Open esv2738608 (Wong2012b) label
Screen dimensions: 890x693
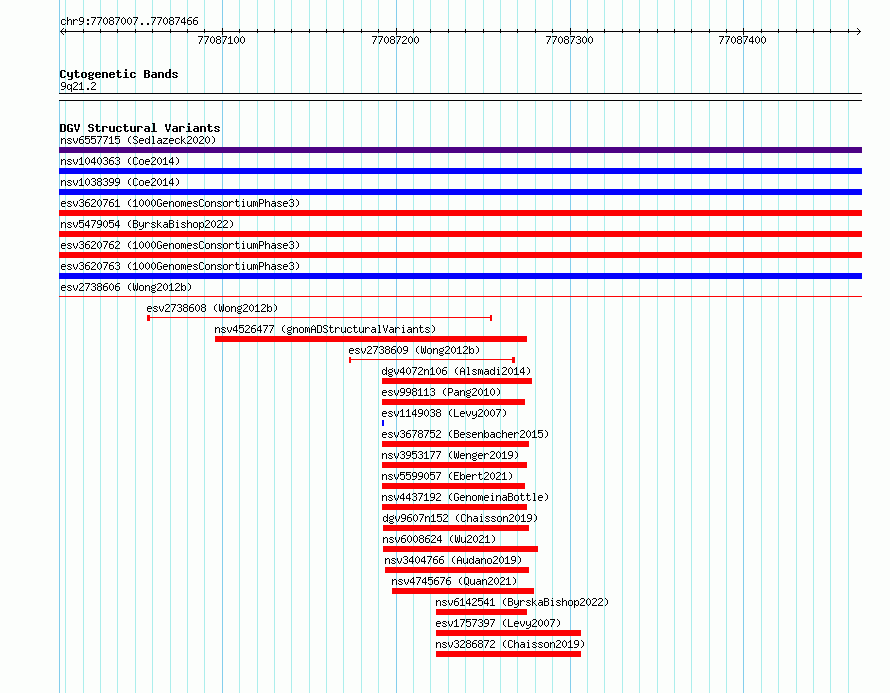pyautogui.click(x=212, y=308)
